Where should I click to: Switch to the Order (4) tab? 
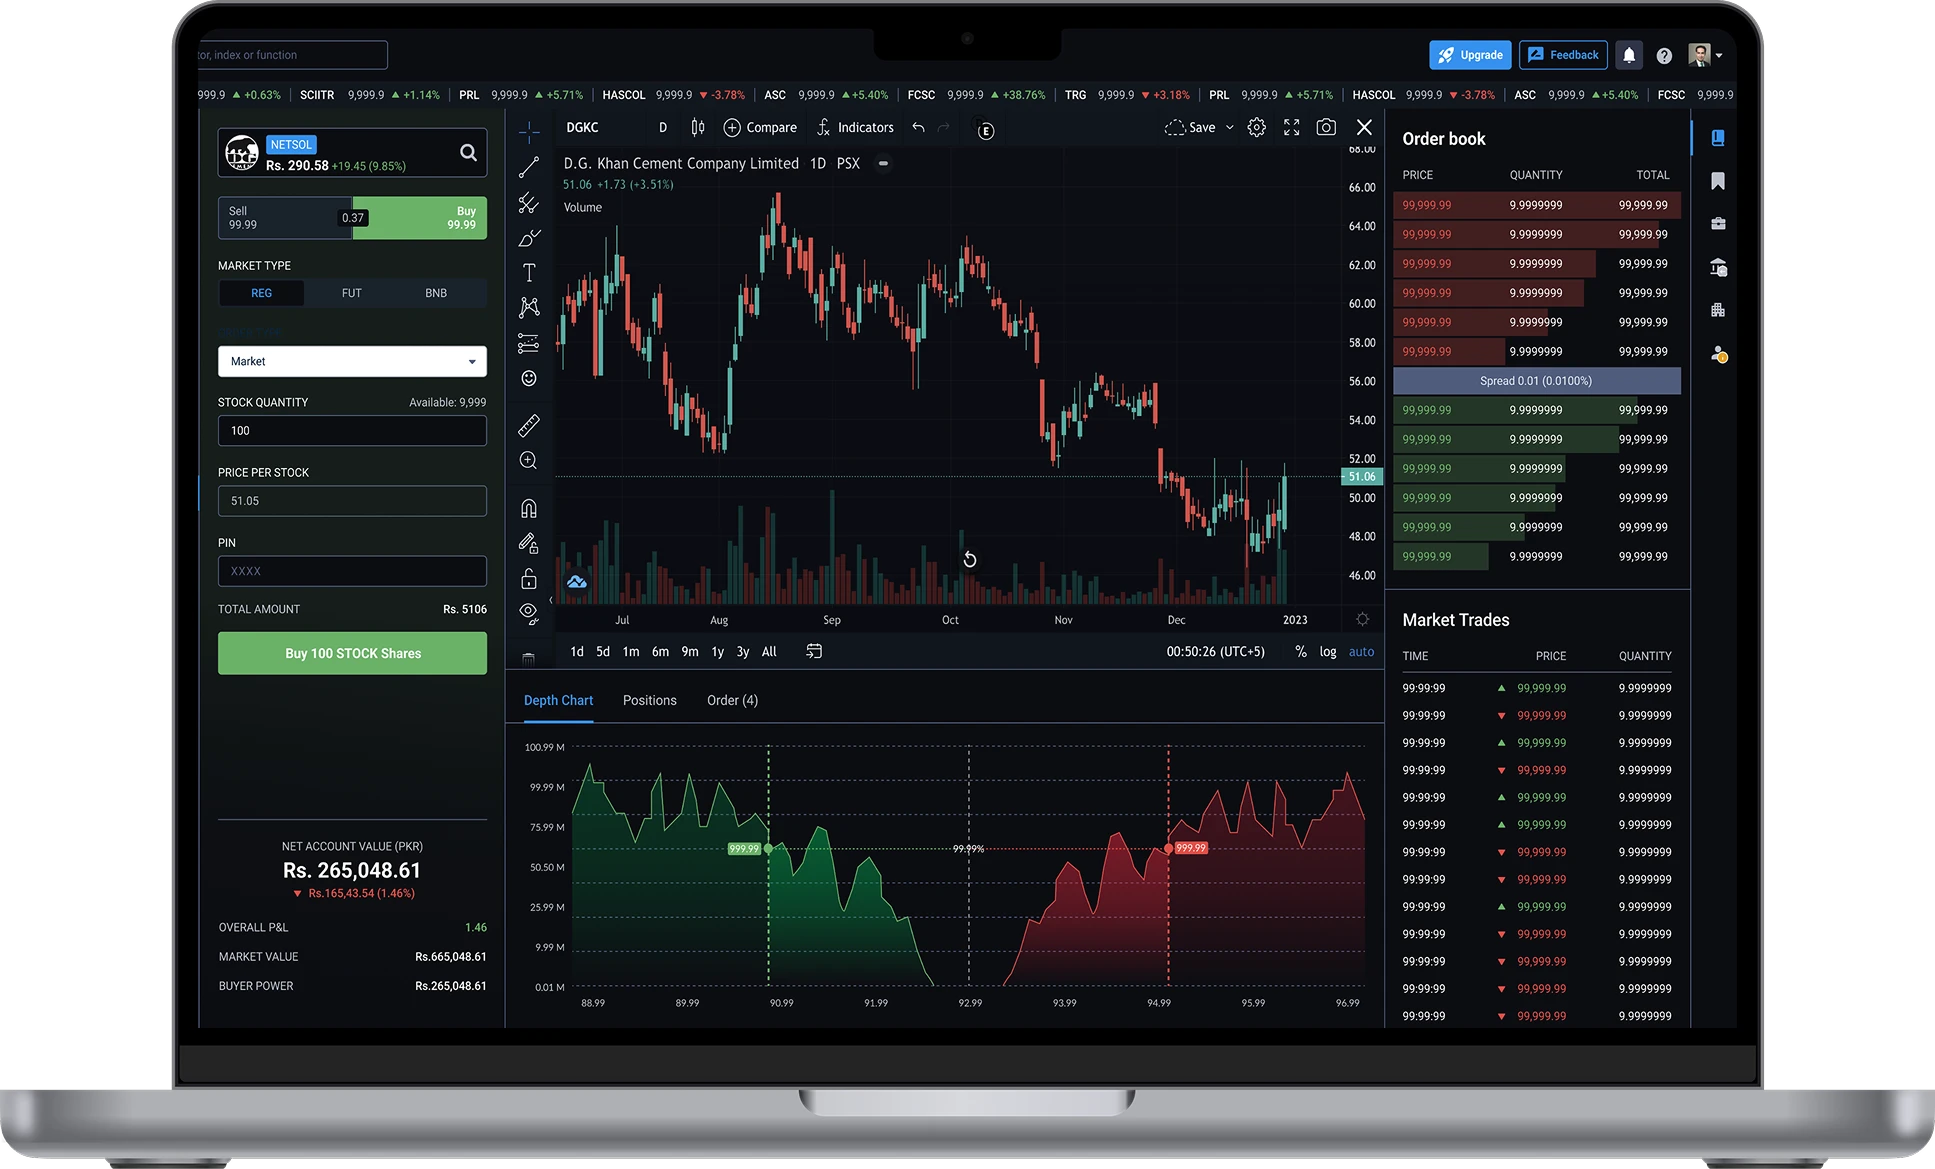pyautogui.click(x=732, y=700)
